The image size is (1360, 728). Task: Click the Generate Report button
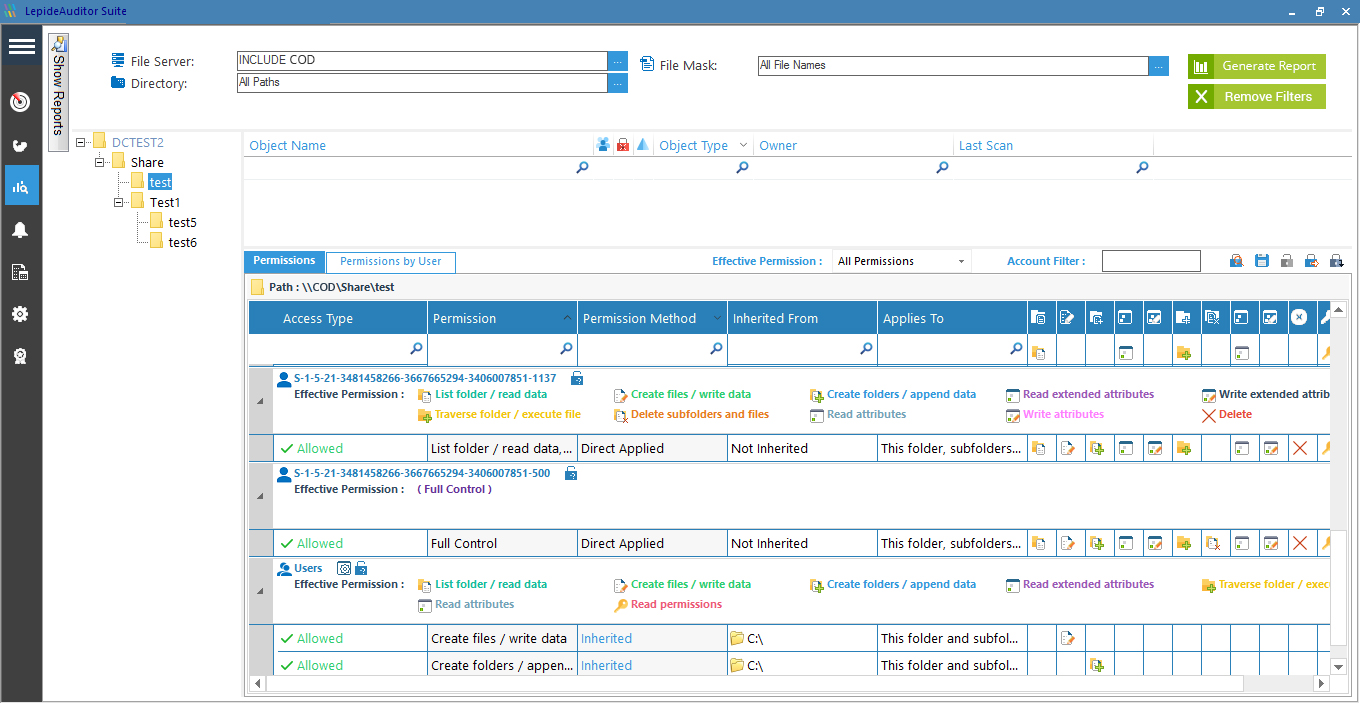[x=1257, y=66]
